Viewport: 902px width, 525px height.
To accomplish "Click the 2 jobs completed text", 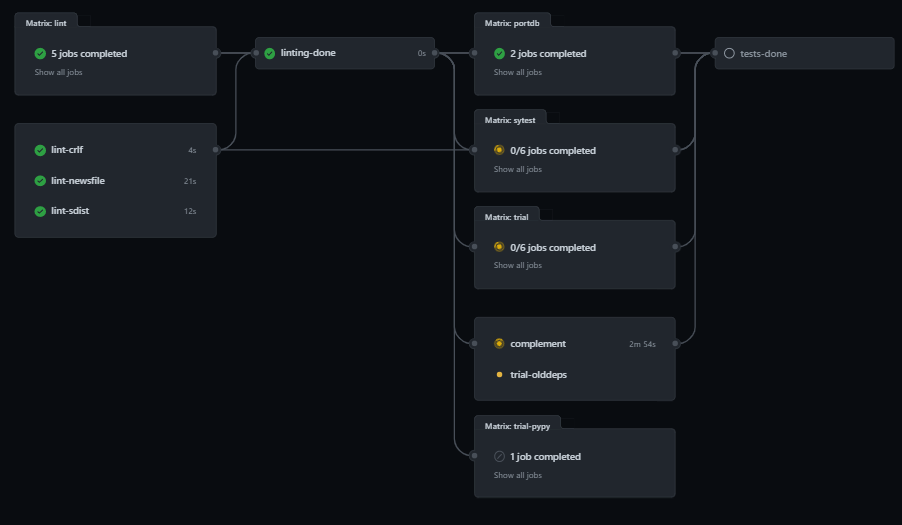I will coord(548,53).
